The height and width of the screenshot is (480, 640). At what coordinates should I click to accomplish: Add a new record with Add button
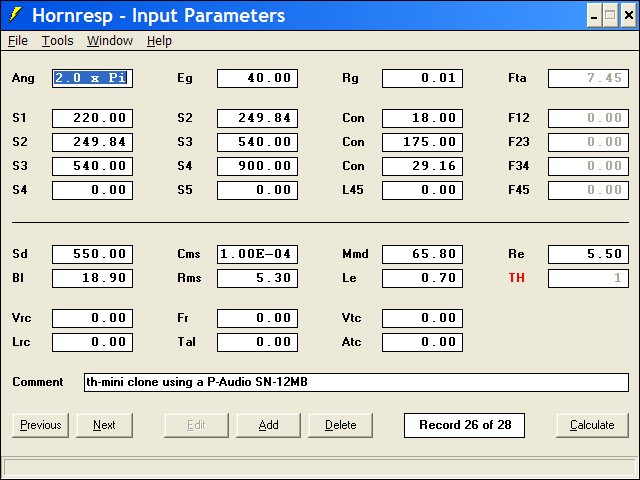tap(268, 425)
